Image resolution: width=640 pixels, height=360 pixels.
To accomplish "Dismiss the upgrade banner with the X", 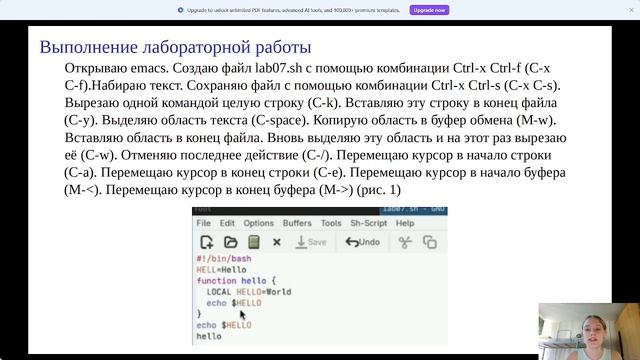I will (x=631, y=10).
